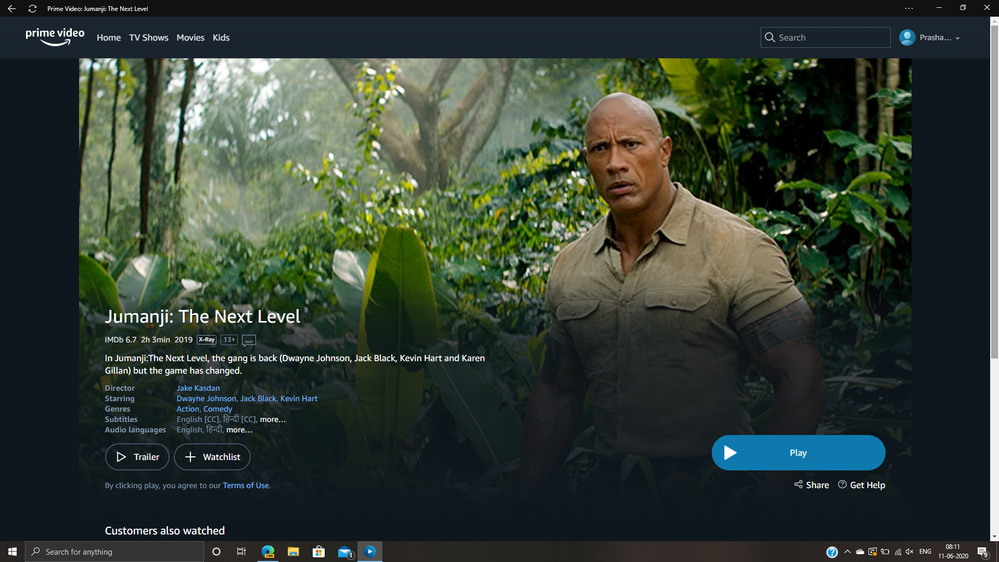Open Task View on the taskbar
The image size is (999, 562).
point(241,552)
